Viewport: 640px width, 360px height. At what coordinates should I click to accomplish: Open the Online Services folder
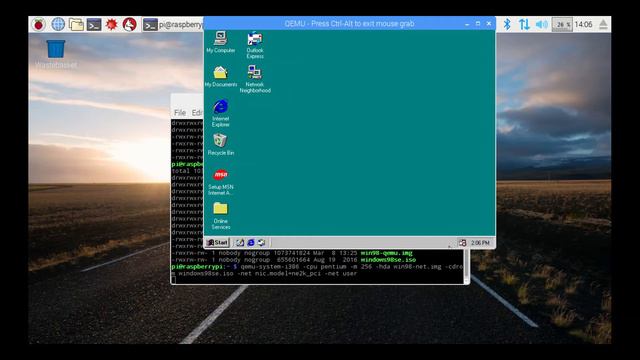pyautogui.click(x=220, y=216)
